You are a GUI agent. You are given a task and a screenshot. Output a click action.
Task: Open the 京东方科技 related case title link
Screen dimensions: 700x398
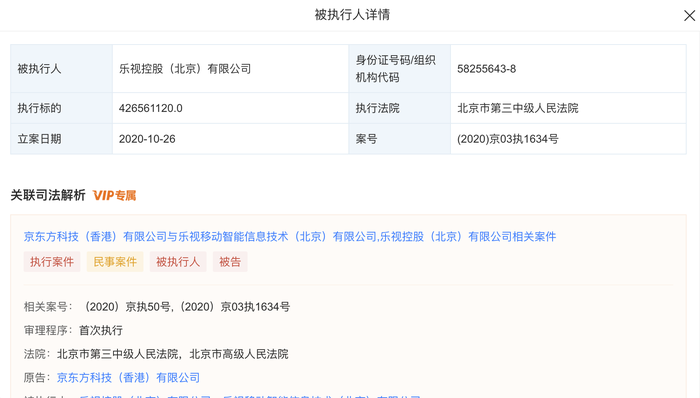click(290, 236)
